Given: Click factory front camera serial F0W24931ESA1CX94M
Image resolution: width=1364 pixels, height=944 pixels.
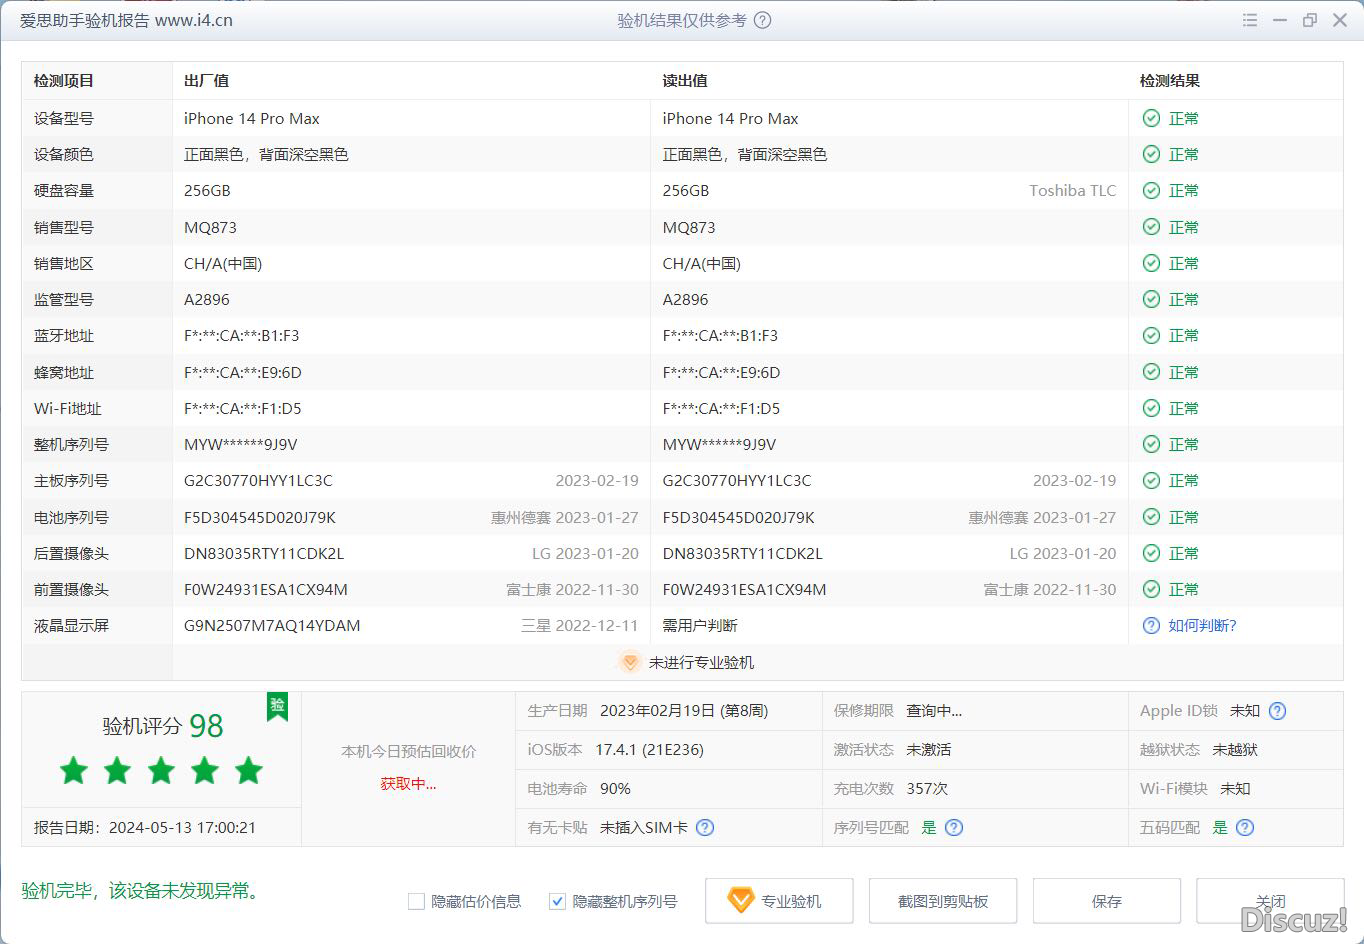Looking at the screenshot, I should click(266, 589).
